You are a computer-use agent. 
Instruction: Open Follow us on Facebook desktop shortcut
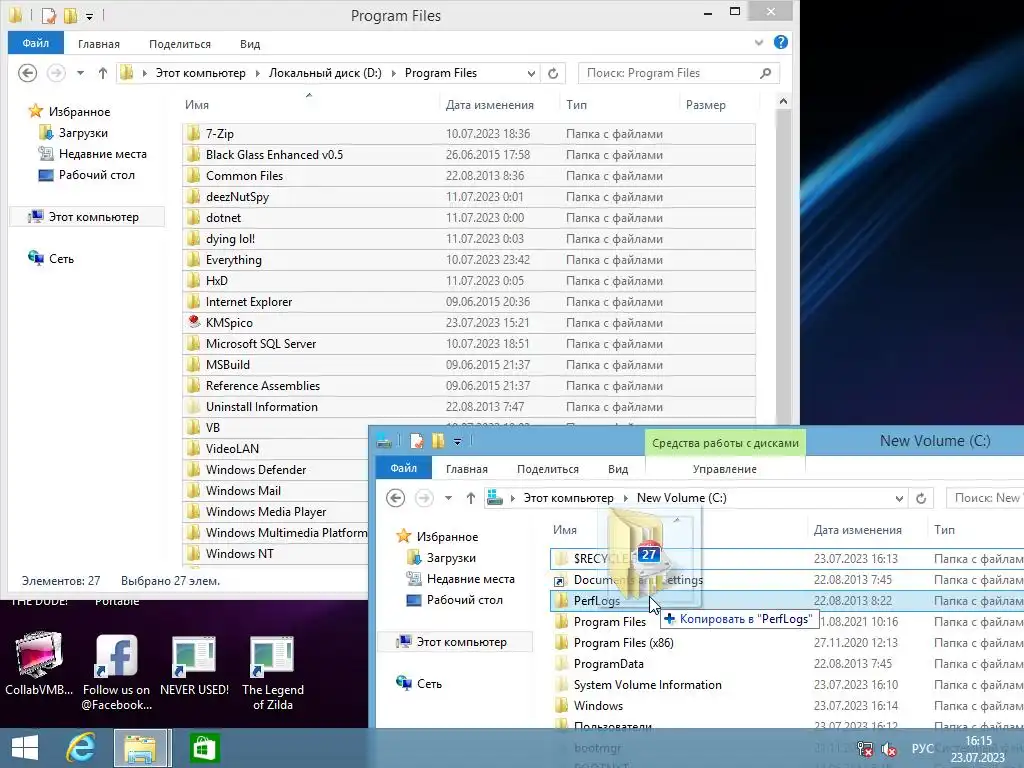[x=116, y=673]
